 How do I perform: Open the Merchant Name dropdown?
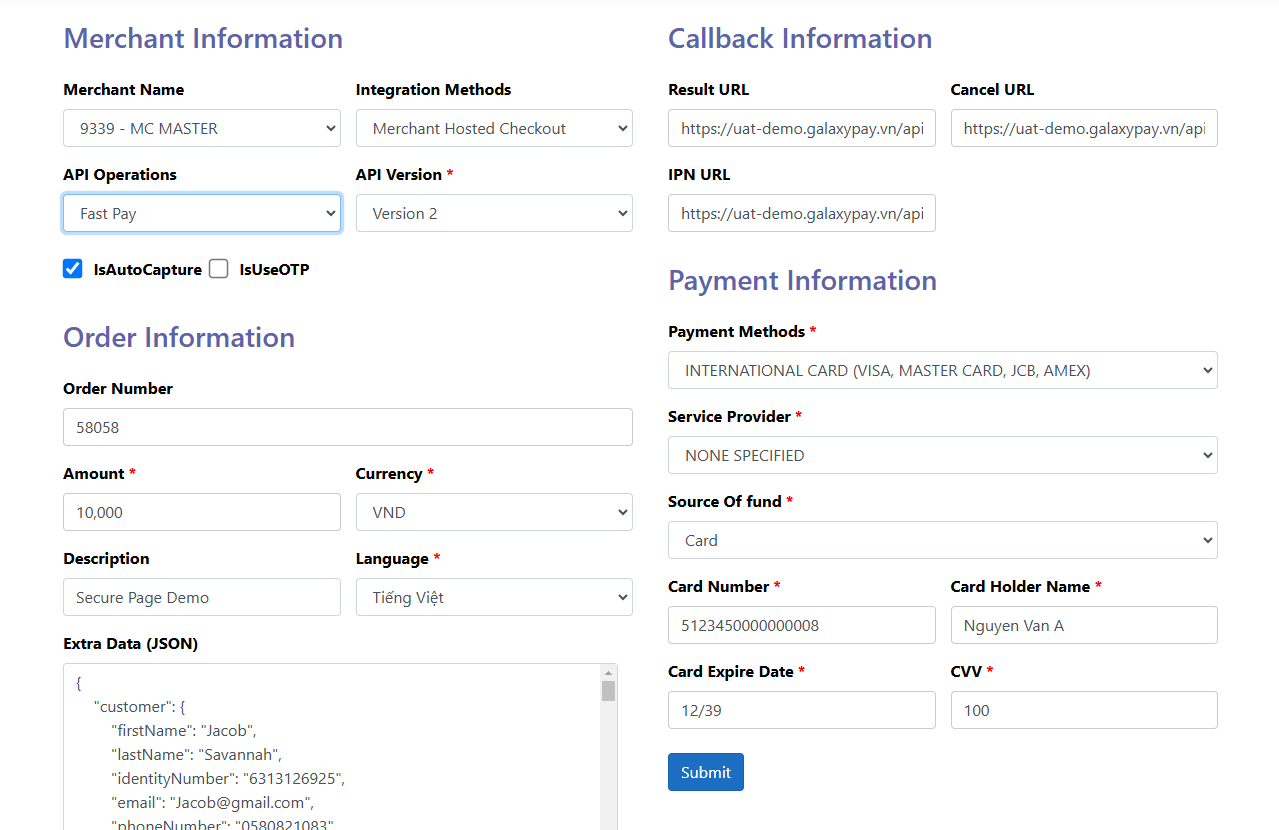tap(201, 128)
